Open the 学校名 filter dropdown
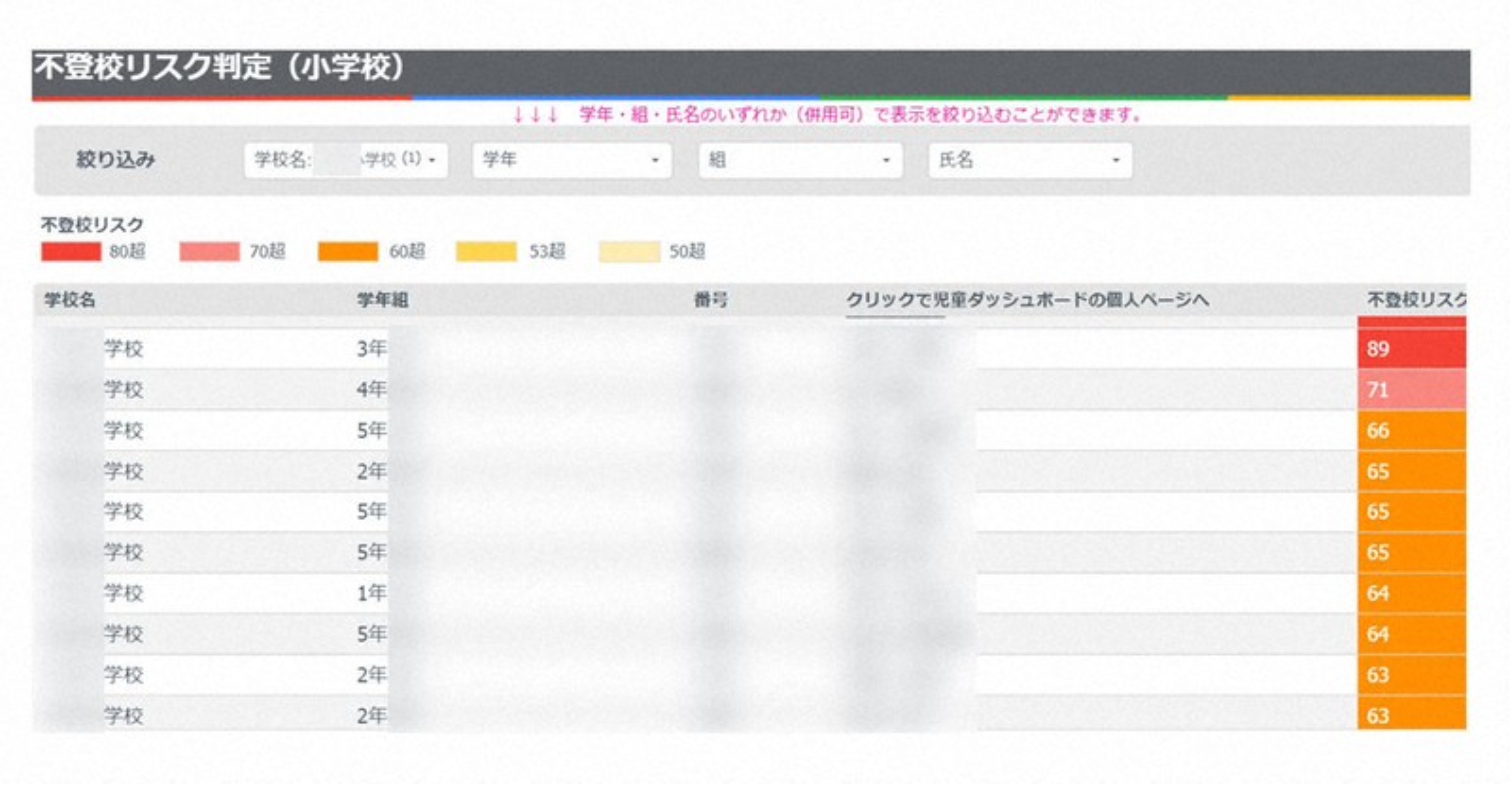 [x=345, y=160]
